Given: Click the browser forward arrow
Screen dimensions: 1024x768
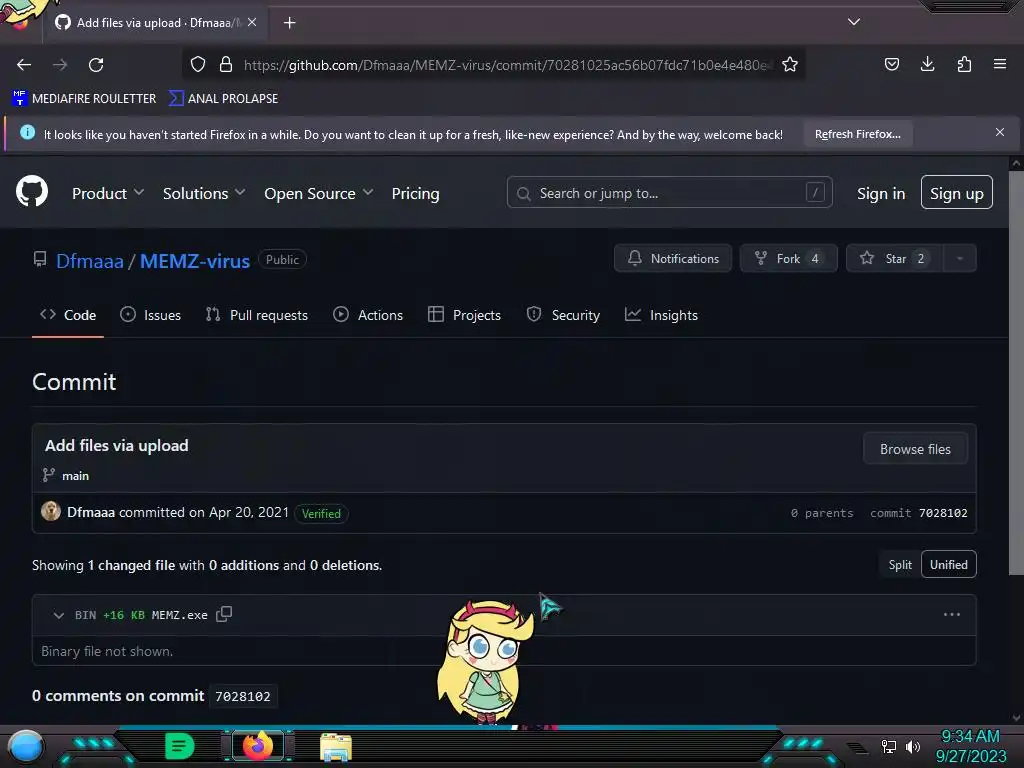Looking at the screenshot, I should pyautogui.click(x=60, y=65).
